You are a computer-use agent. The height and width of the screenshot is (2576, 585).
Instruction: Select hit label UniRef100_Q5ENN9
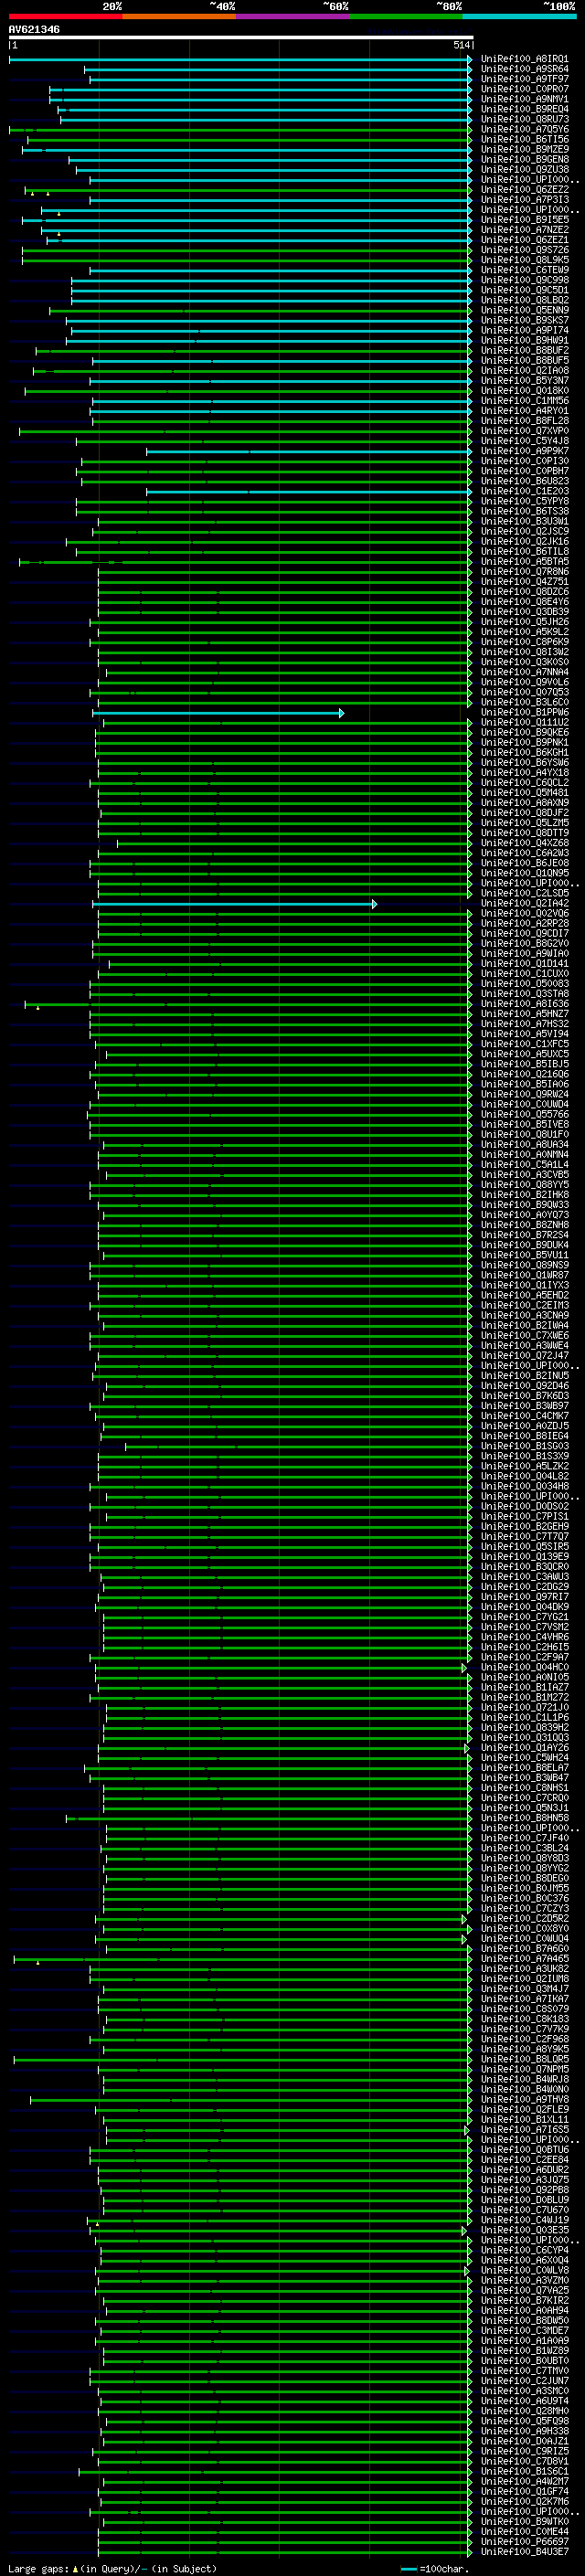[524, 310]
